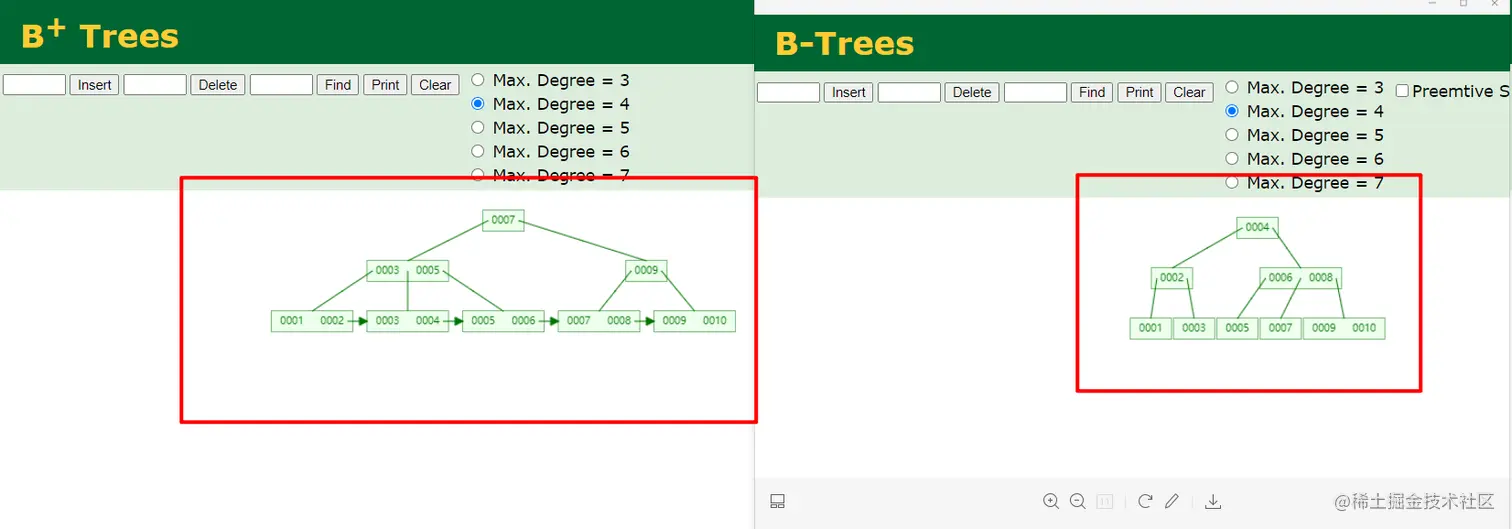Image resolution: width=1512 pixels, height=529 pixels.
Task: Click Delete button in B+ Trees
Action: [218, 85]
